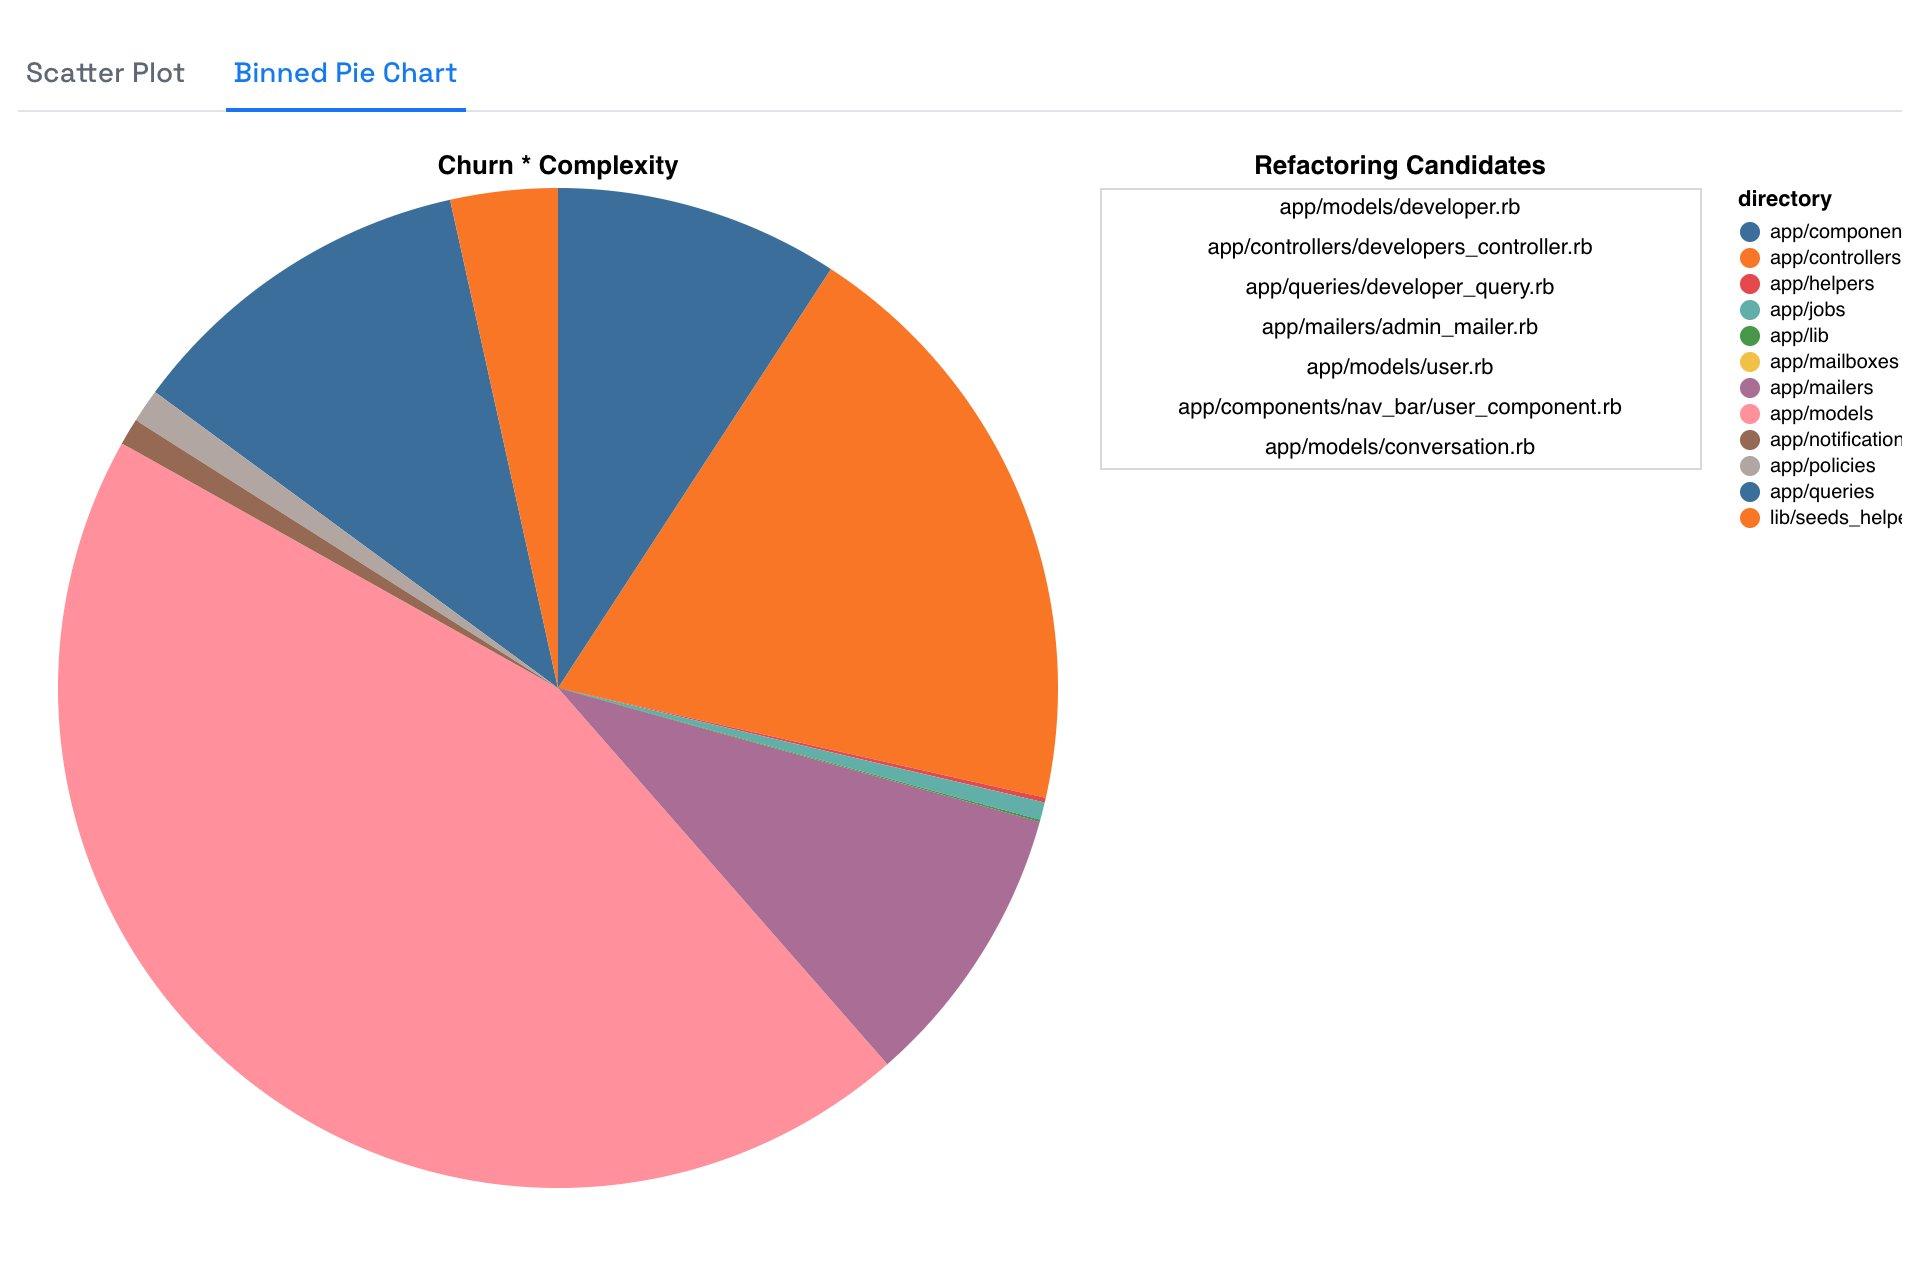Click app/controllers/developers_controller.rb link
1932x1286 pixels.
click(x=1401, y=245)
